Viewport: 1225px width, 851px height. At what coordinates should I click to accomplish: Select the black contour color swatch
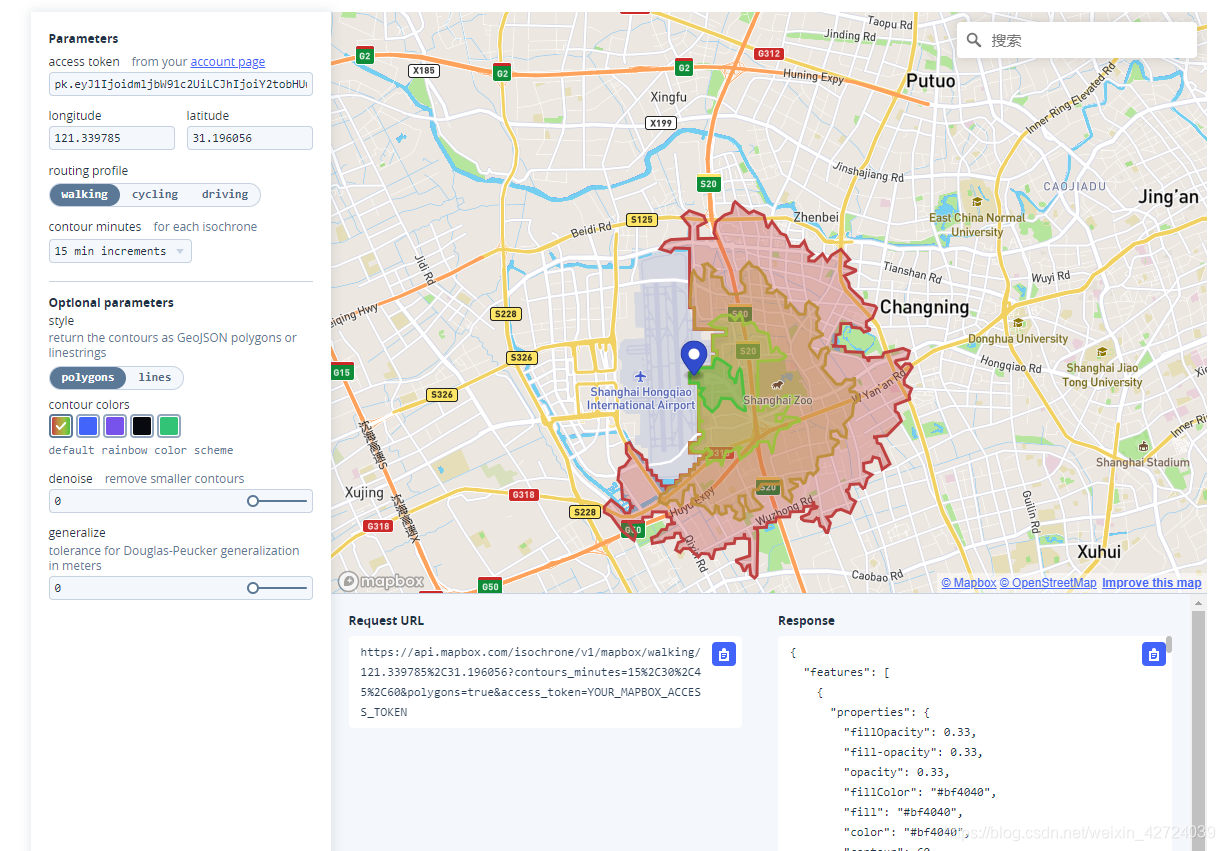click(142, 426)
